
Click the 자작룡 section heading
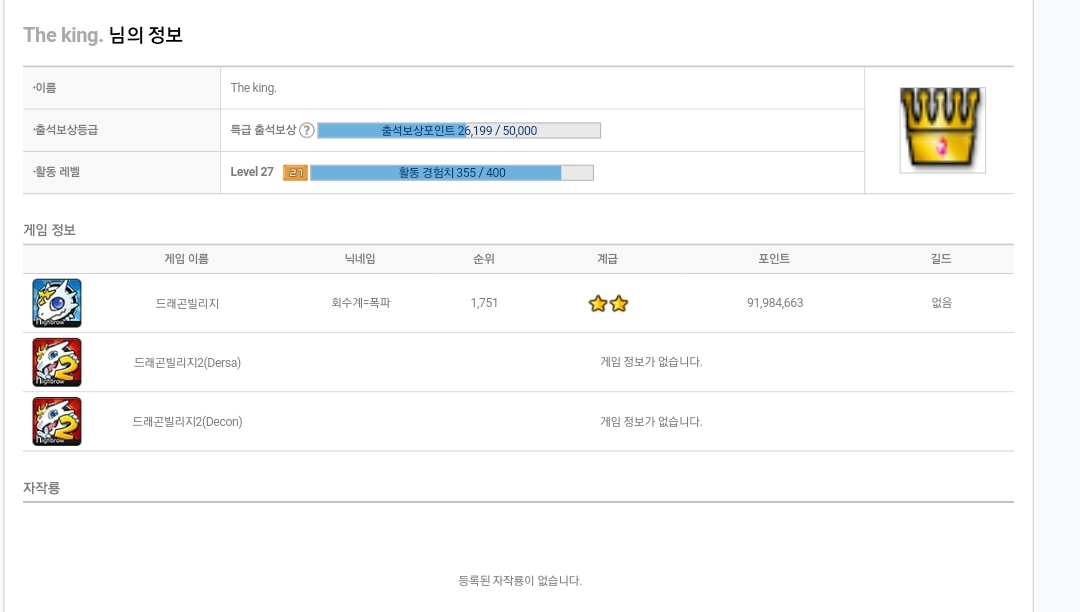coord(41,488)
